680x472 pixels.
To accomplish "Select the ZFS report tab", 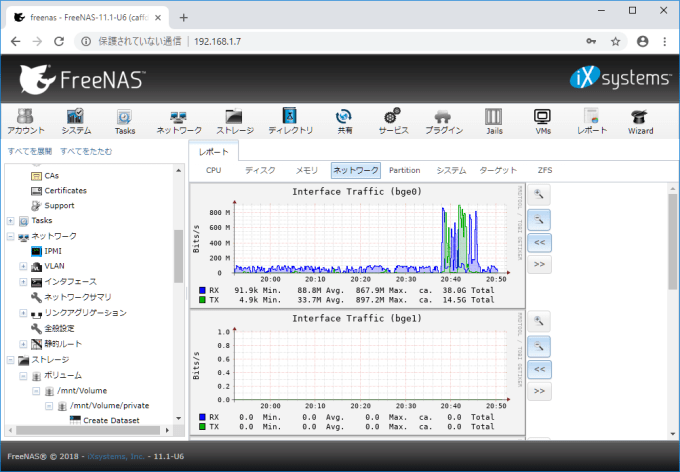I will coord(544,171).
